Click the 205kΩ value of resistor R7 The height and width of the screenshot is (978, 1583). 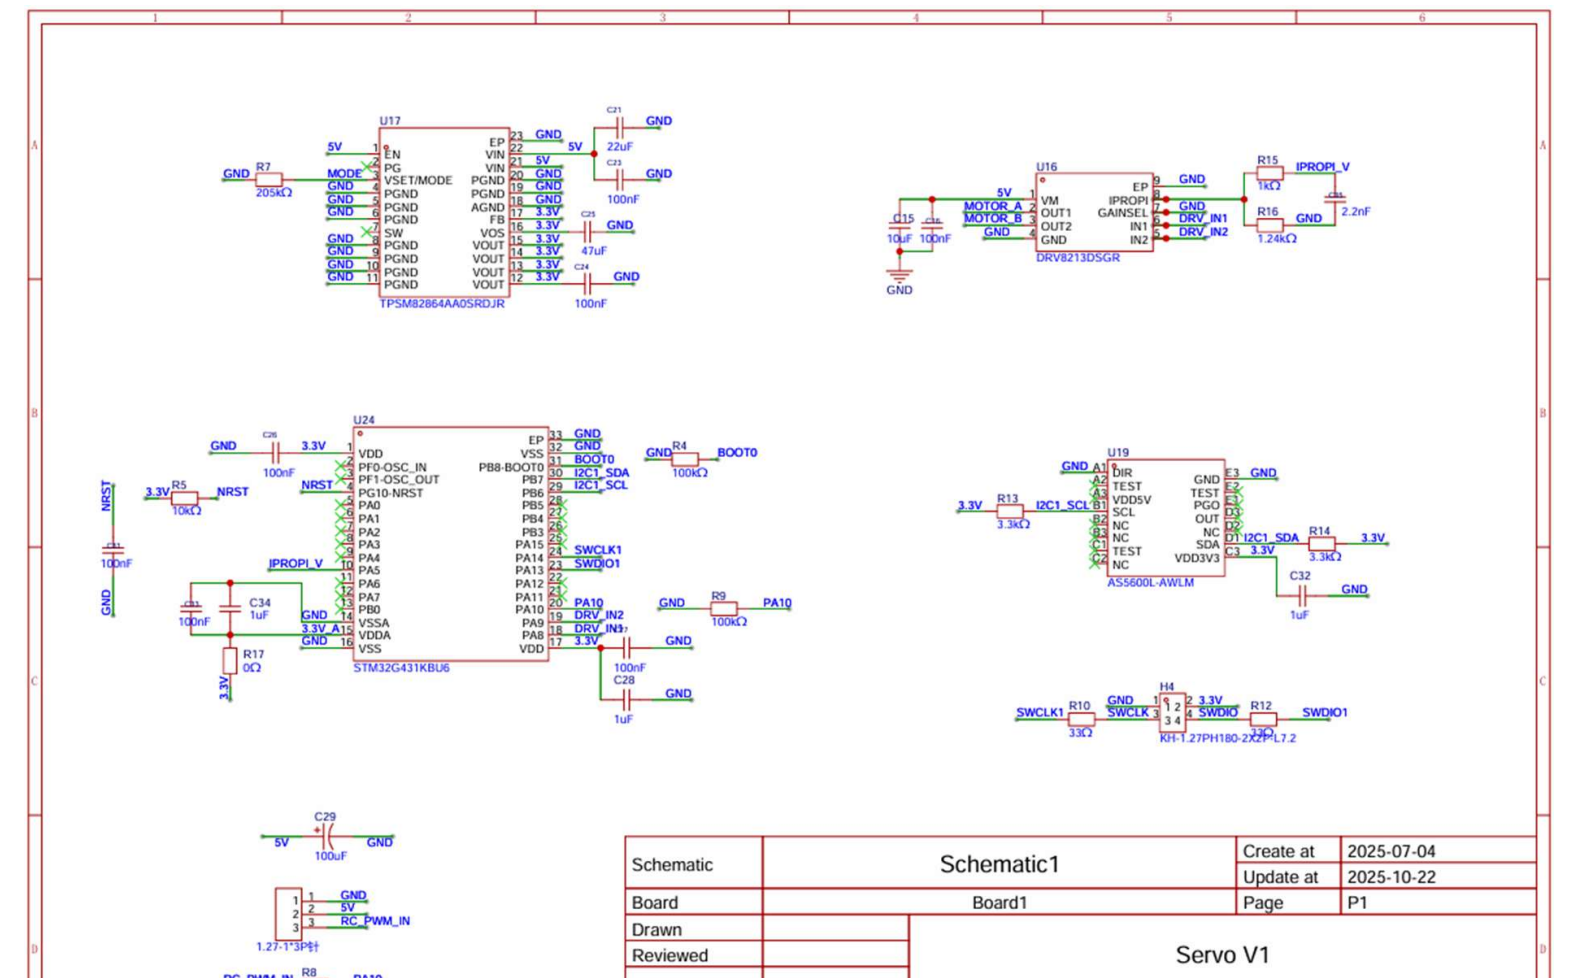273,193
